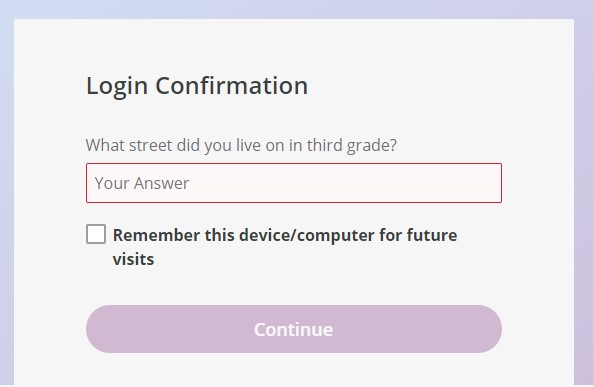
Task: Click left edge of the Continue pill
Action: point(95,329)
